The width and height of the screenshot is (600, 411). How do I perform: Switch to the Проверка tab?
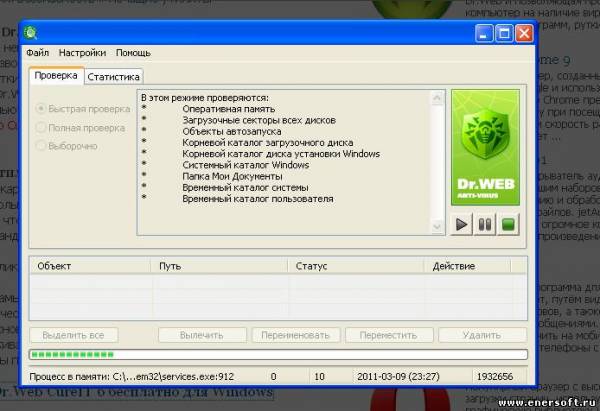pyautogui.click(x=56, y=76)
